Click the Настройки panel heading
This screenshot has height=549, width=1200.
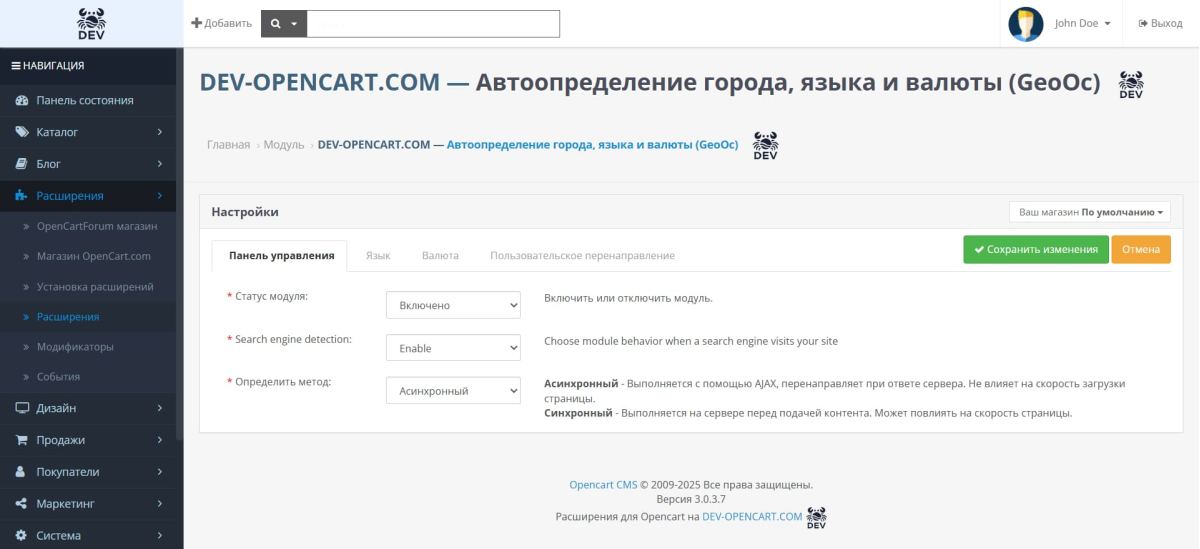(245, 212)
